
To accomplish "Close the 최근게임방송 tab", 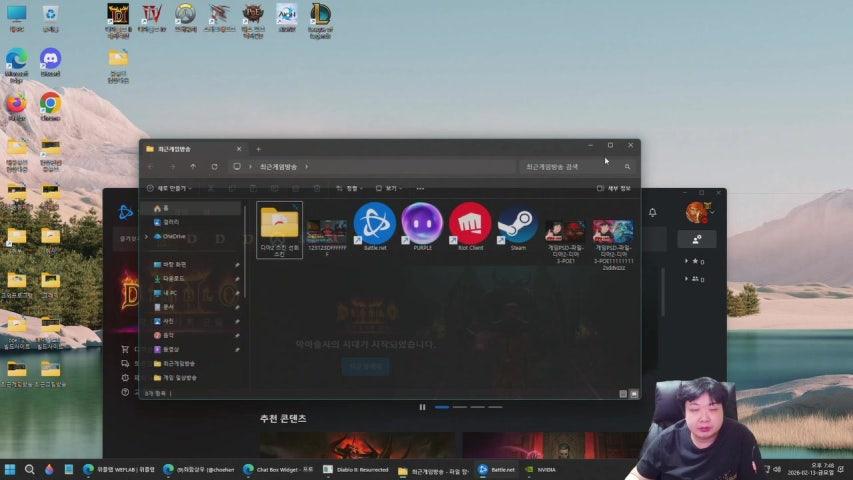I will [239, 149].
